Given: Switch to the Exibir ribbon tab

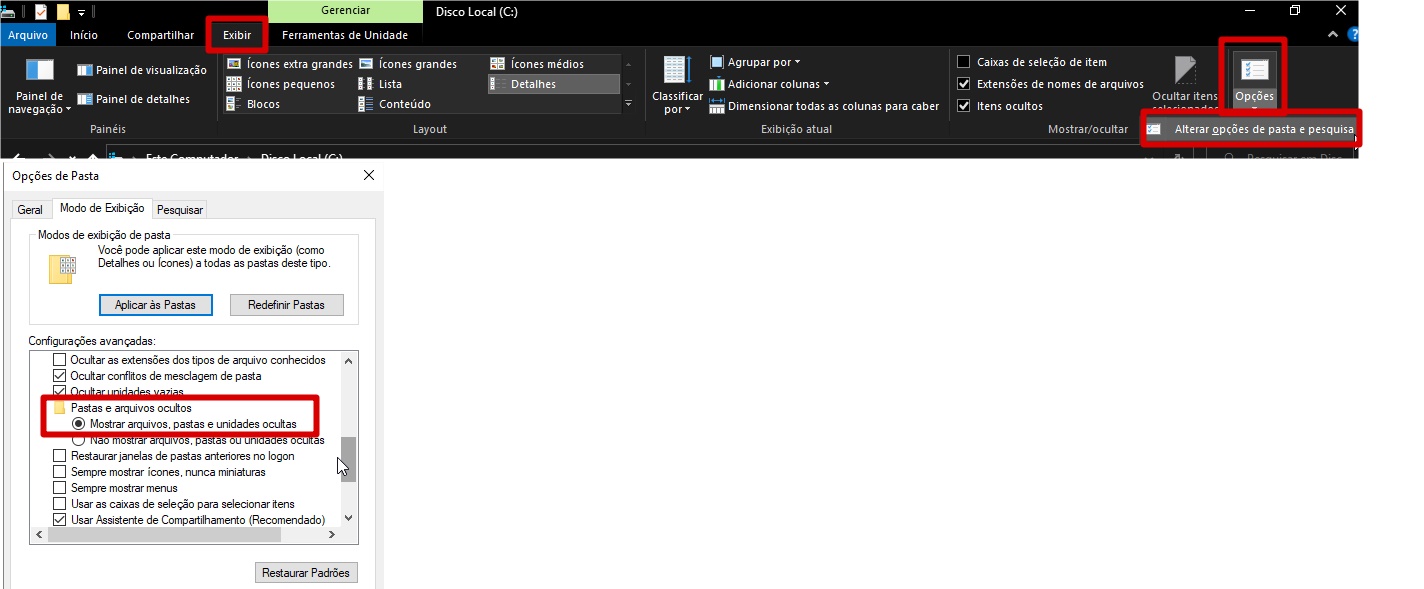Looking at the screenshot, I should (237, 35).
